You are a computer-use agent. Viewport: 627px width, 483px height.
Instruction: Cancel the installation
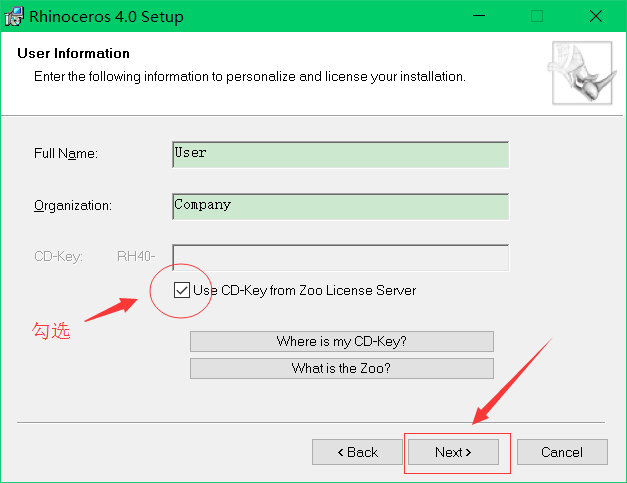[562, 452]
